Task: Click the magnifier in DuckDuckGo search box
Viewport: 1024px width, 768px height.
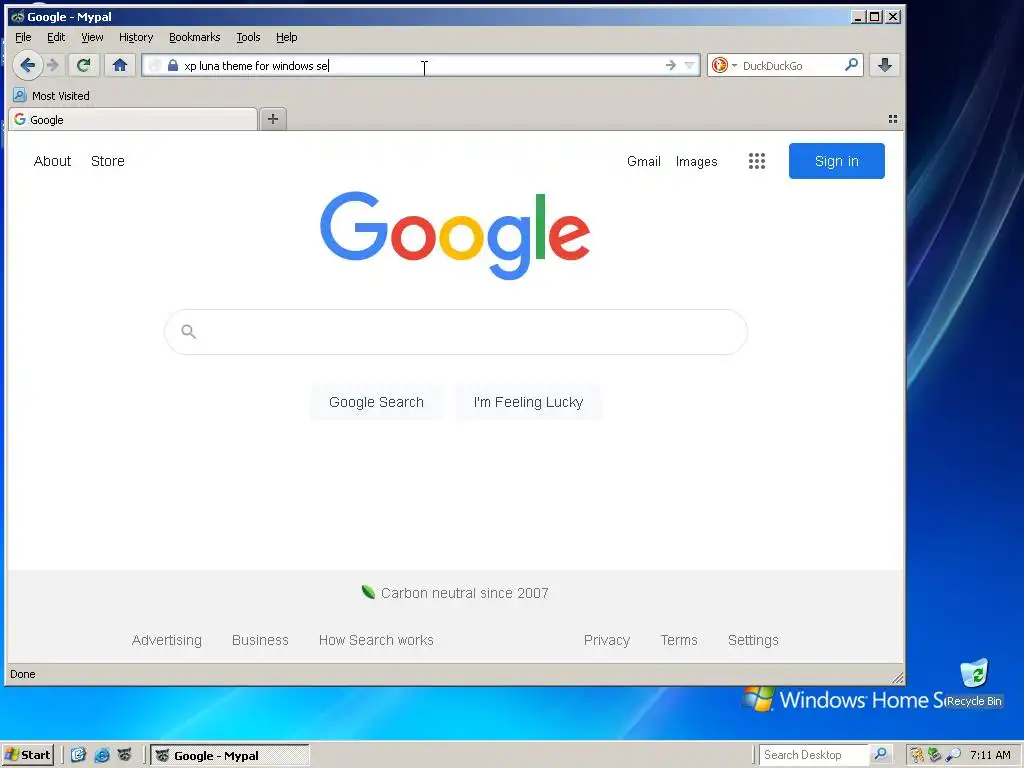Action: pyautogui.click(x=851, y=65)
